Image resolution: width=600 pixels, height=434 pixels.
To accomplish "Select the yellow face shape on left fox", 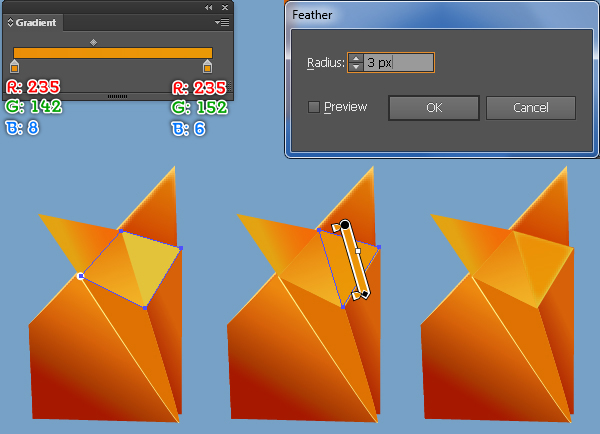I will (151, 266).
